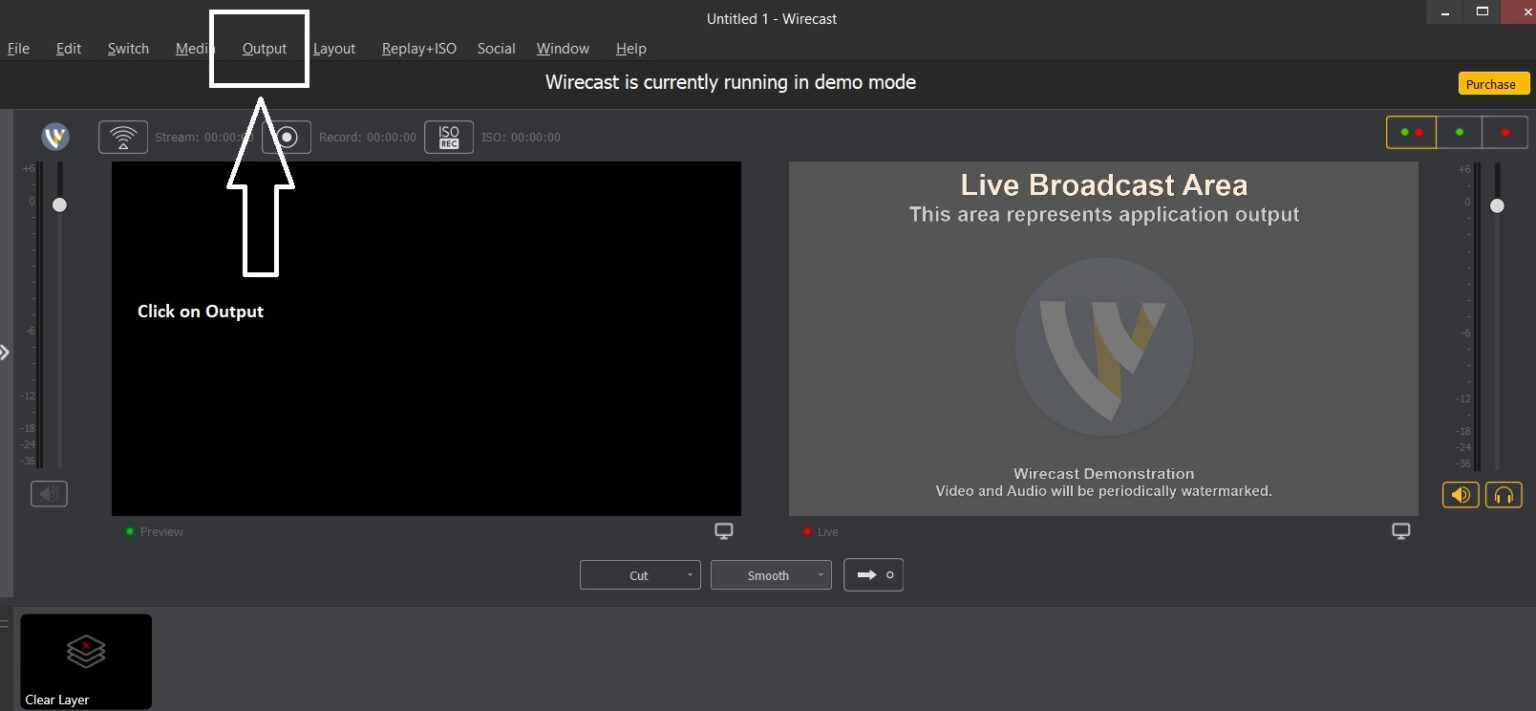Viewport: 1536px width, 711px height.
Task: Open Preview monitor output icon
Action: (724, 531)
